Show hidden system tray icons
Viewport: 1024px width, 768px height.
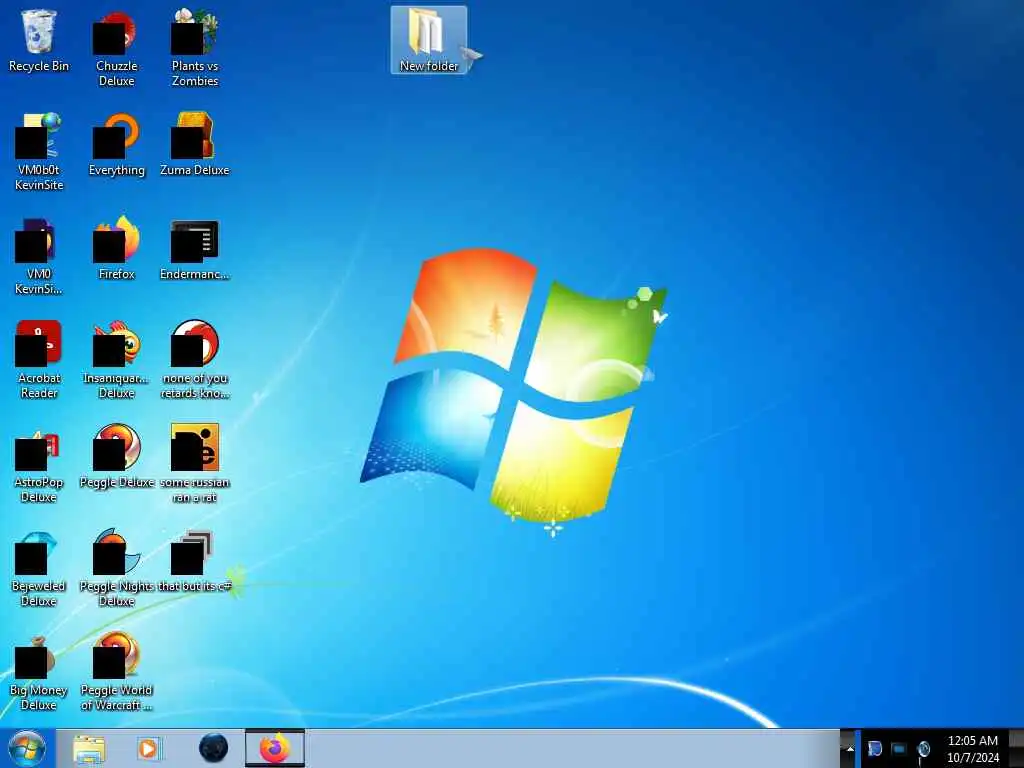click(849, 748)
